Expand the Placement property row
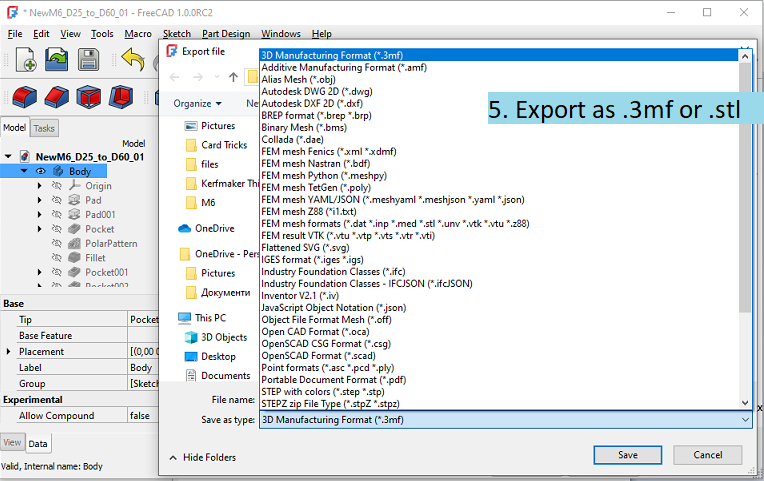Viewport: 764px width, 481px height. (x=8, y=351)
